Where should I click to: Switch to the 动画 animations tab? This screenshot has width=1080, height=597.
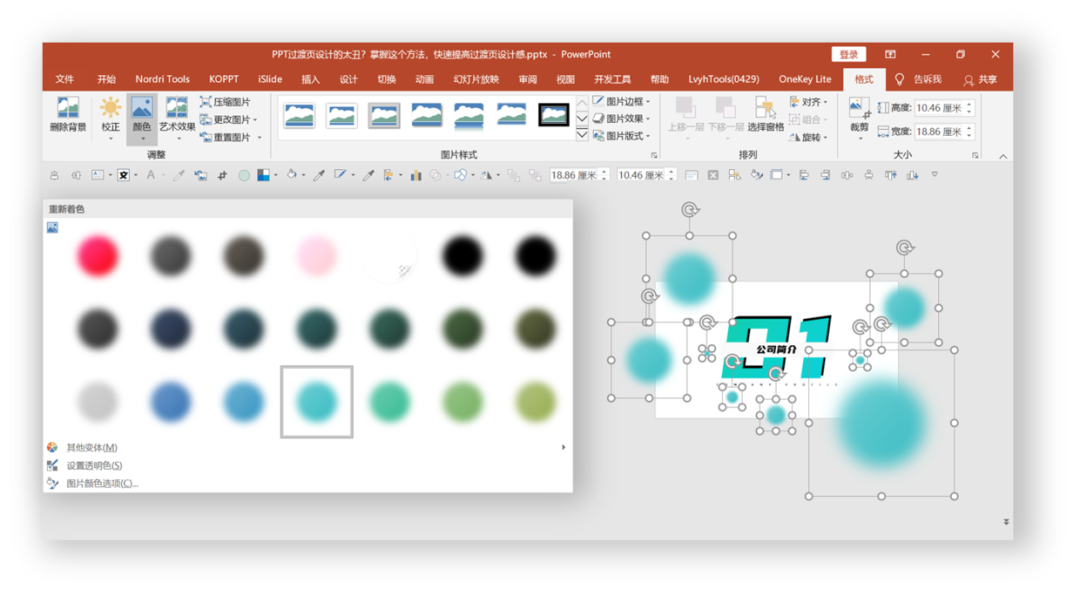point(424,79)
